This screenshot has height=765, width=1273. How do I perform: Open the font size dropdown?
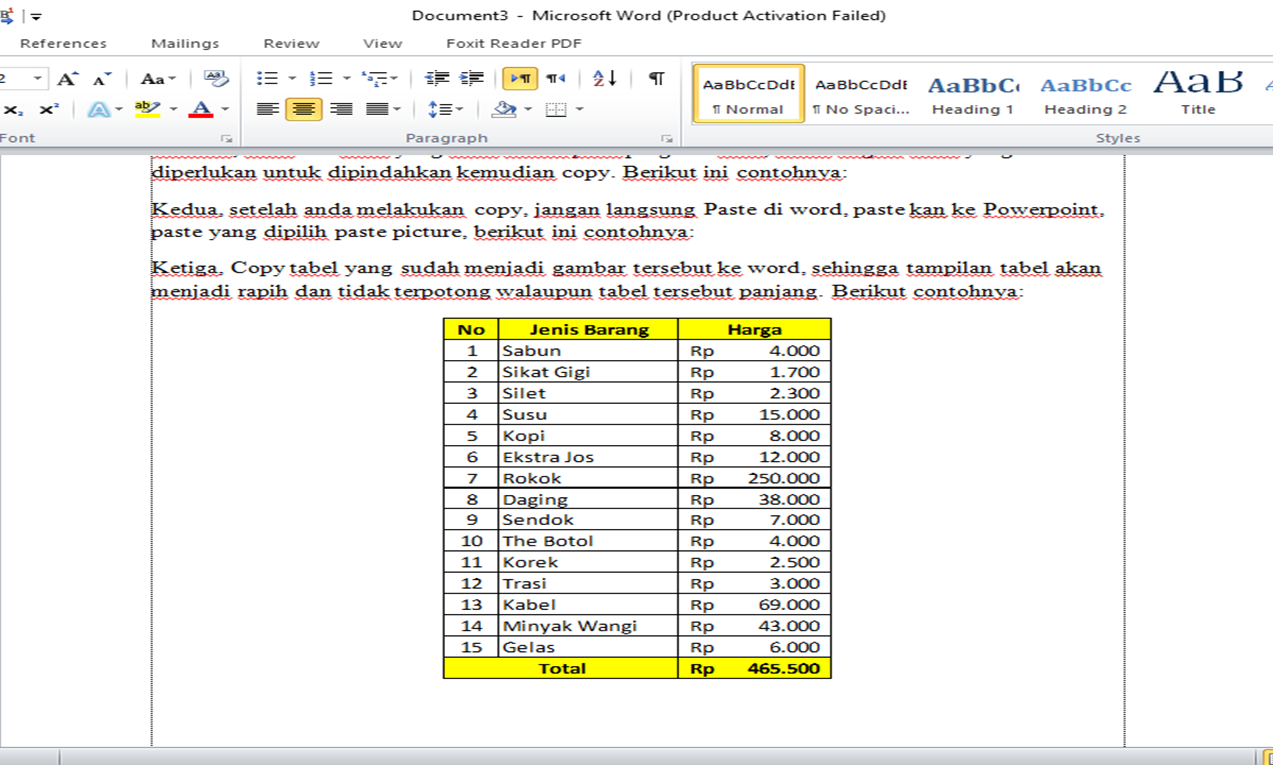click(38, 78)
